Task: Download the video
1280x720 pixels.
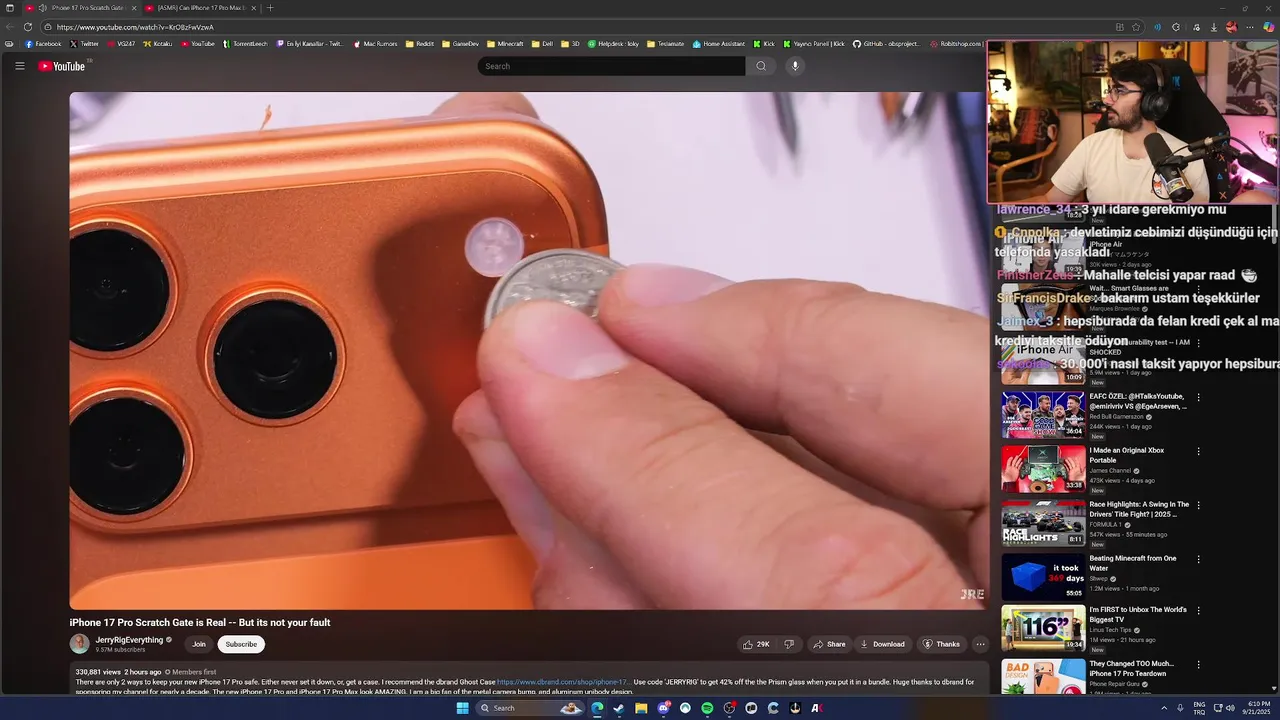Action: pyautogui.click(x=883, y=644)
